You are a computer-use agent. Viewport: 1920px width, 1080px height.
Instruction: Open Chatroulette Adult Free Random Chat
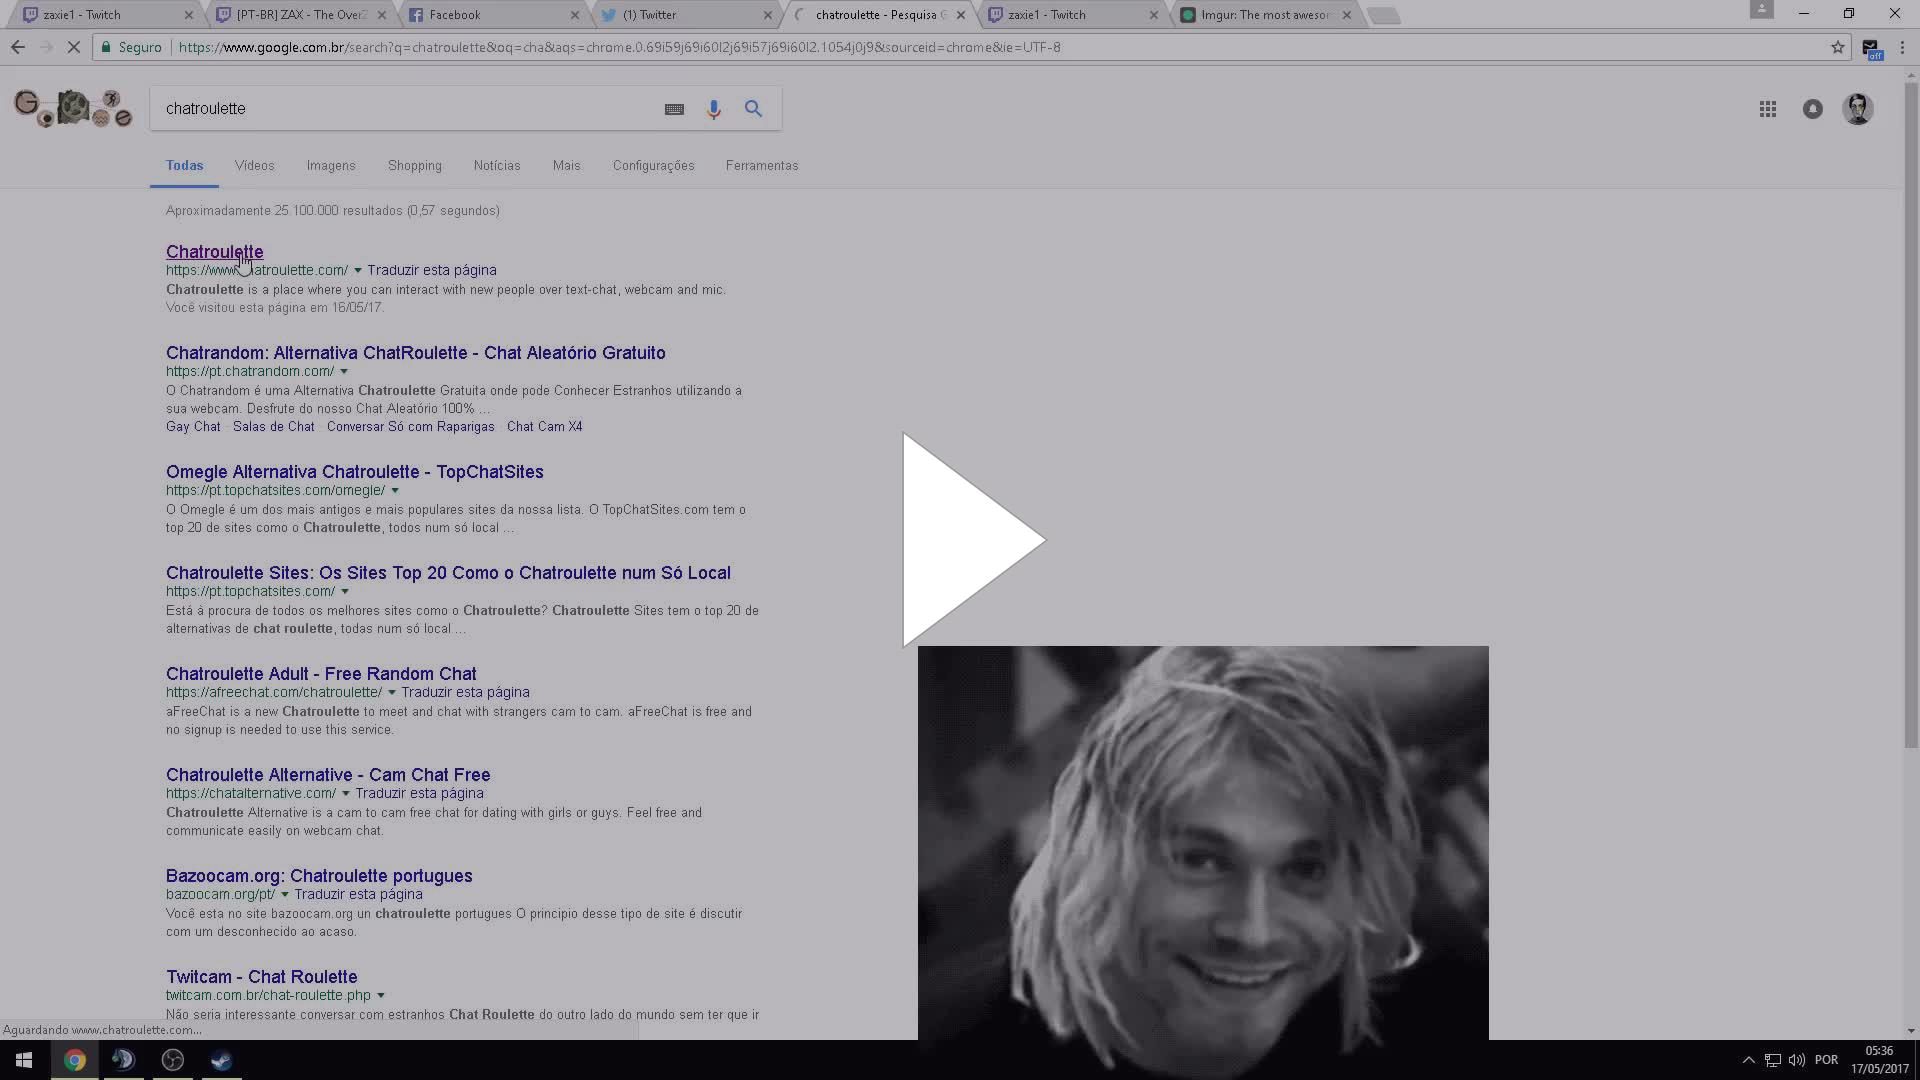(321, 674)
